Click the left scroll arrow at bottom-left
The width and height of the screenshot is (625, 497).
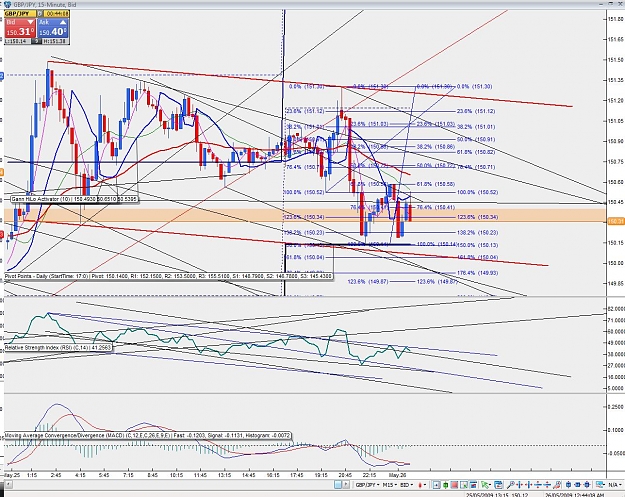point(7,485)
